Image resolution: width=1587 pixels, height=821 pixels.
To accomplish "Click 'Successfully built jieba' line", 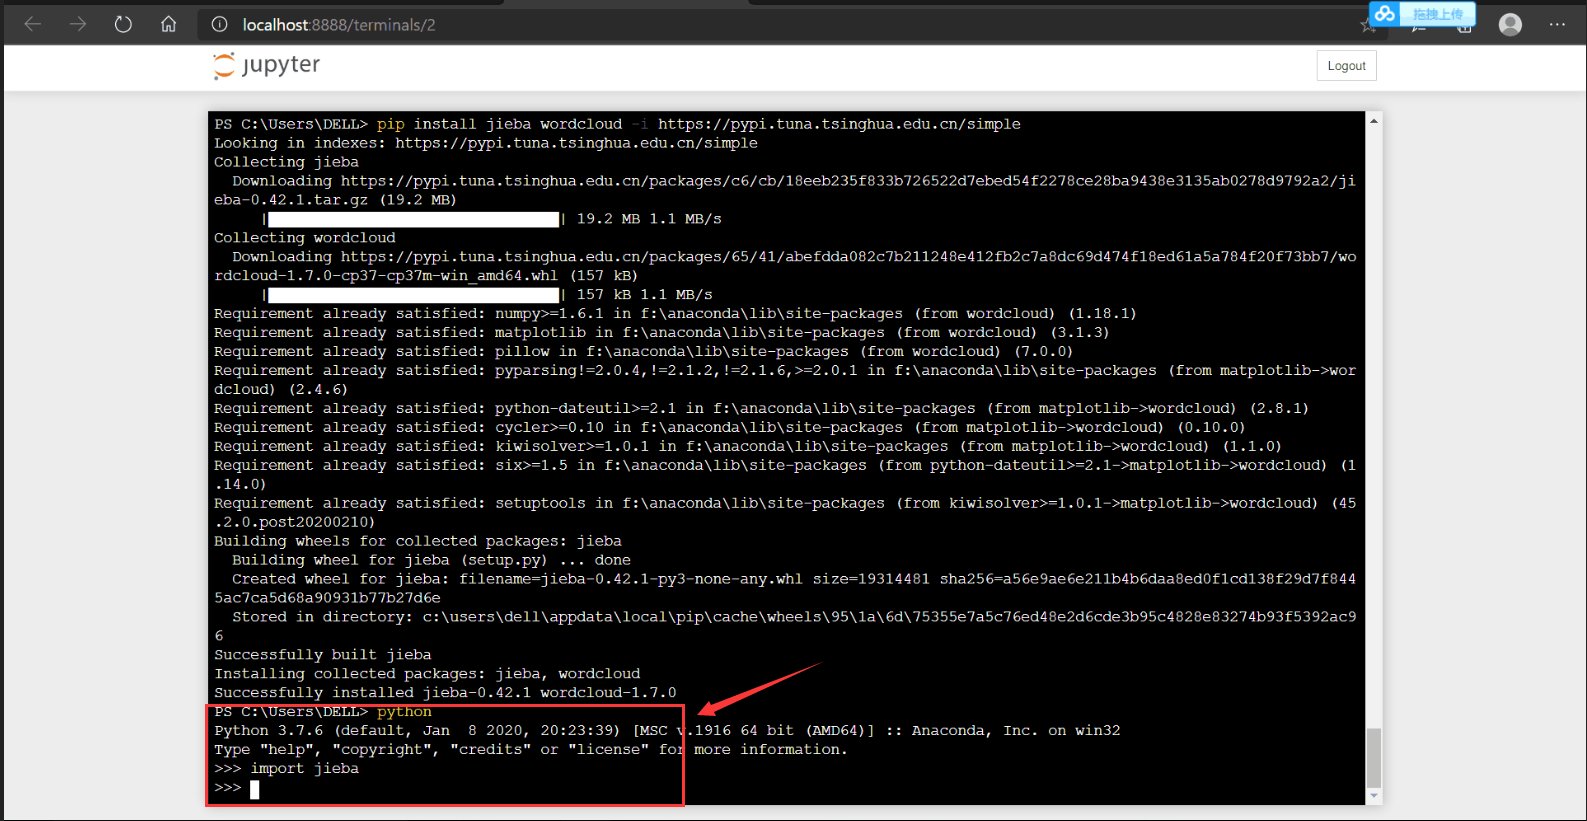I will 322,655.
